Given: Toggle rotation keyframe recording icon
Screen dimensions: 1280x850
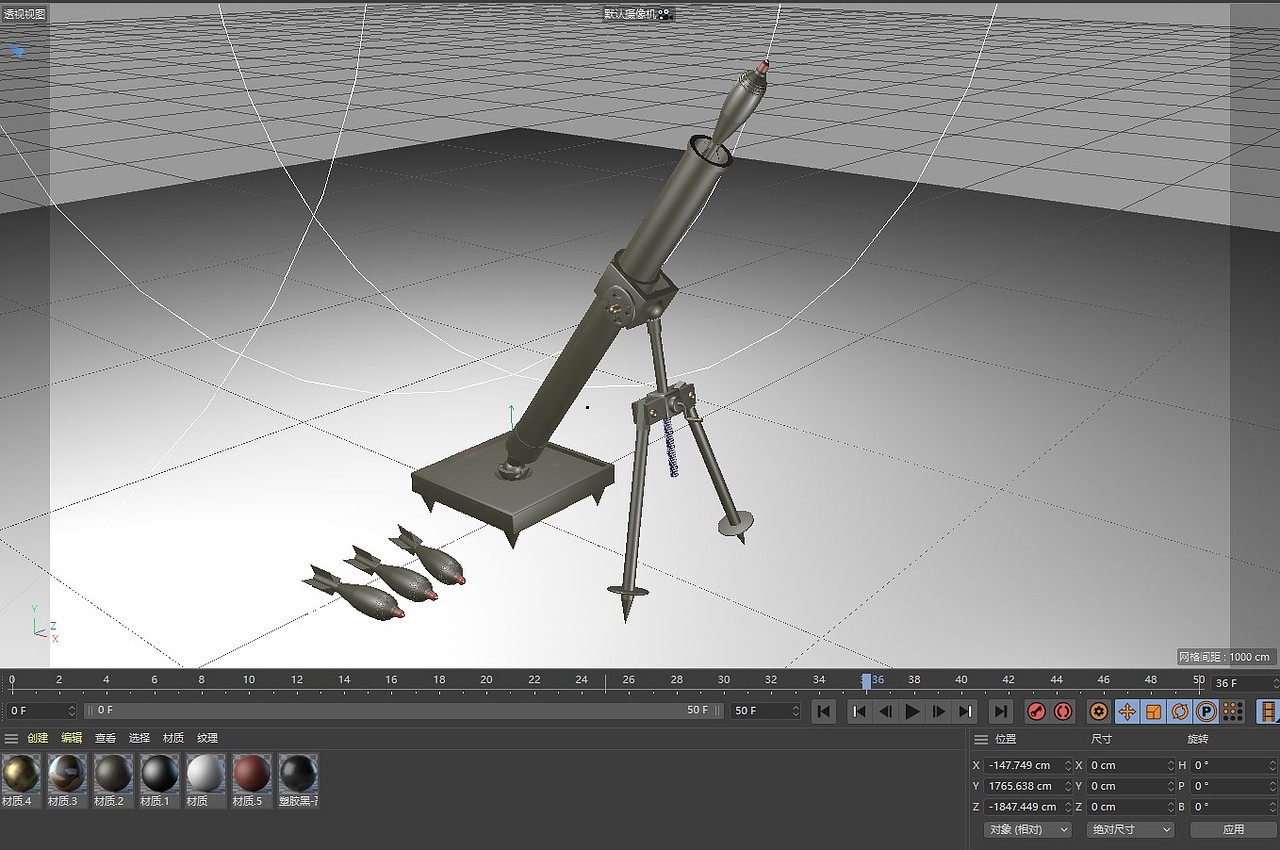Looking at the screenshot, I should pyautogui.click(x=1179, y=712).
